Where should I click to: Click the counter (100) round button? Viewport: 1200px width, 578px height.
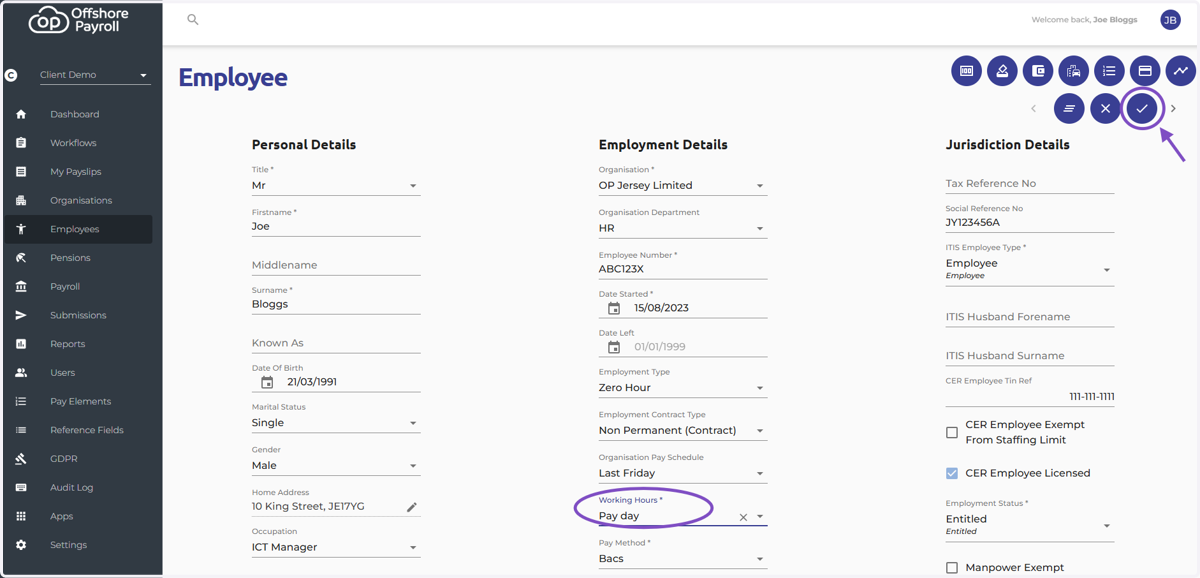pos(966,71)
